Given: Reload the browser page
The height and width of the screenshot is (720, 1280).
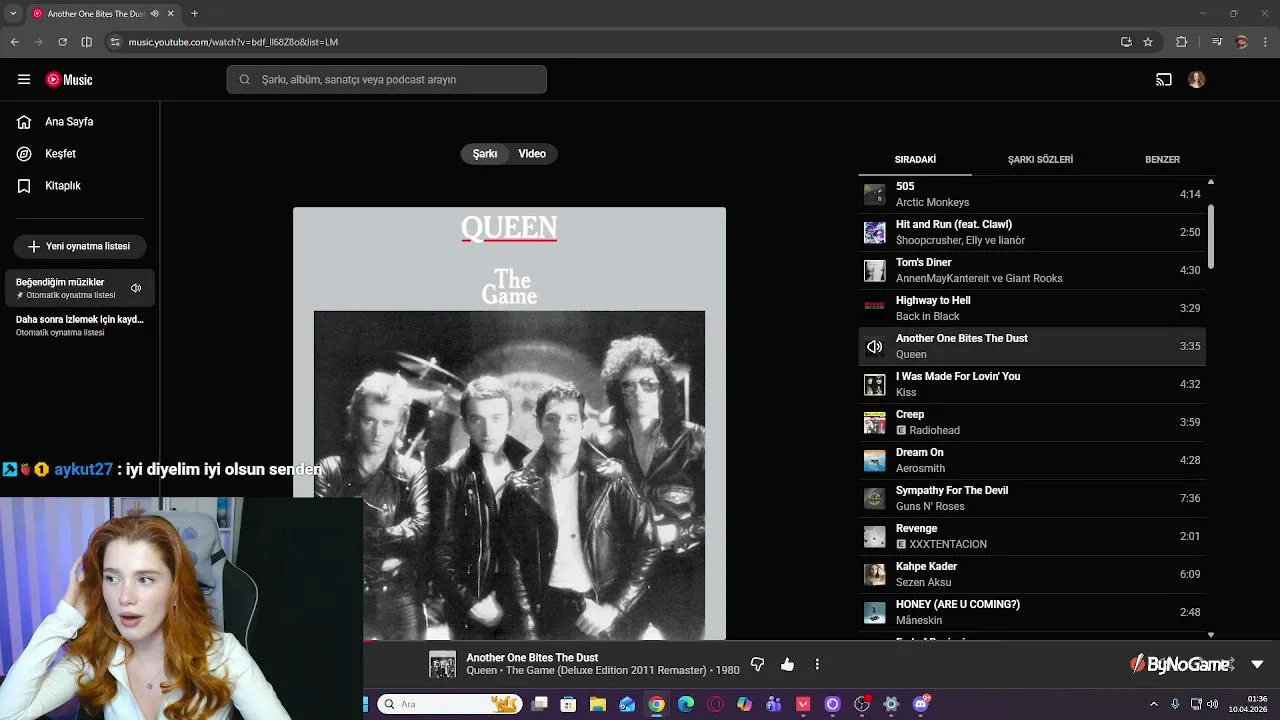Looking at the screenshot, I should pyautogui.click(x=62, y=42).
